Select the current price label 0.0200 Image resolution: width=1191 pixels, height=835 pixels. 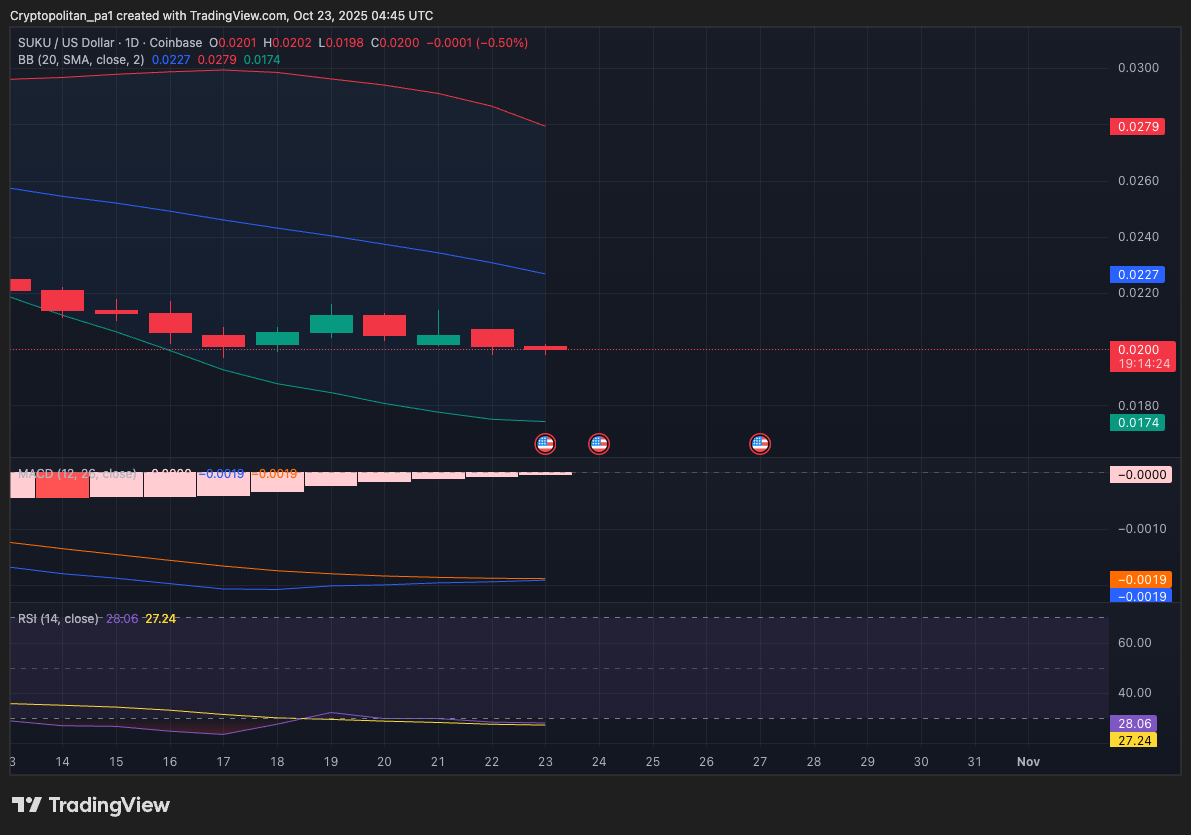coord(1140,349)
